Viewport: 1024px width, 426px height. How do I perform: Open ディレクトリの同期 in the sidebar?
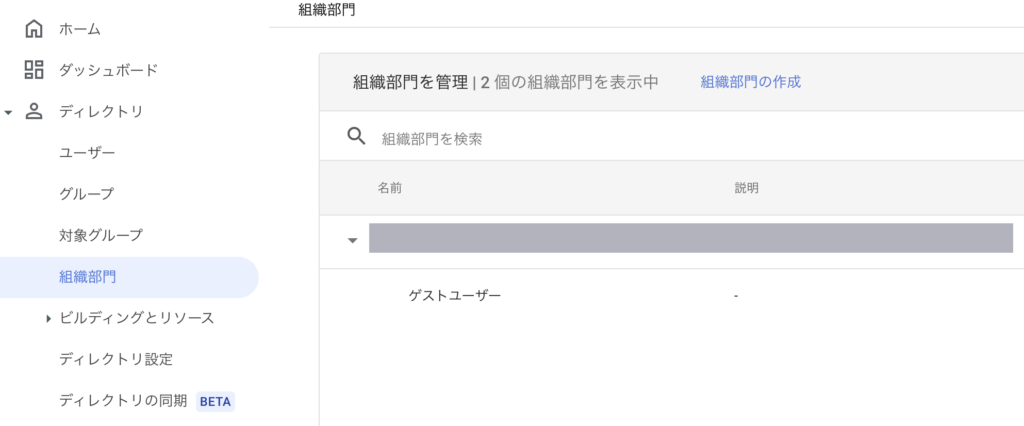point(123,401)
